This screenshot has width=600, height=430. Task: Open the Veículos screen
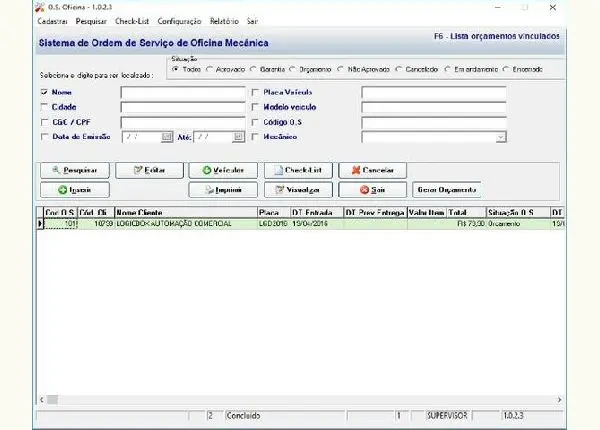point(223,170)
